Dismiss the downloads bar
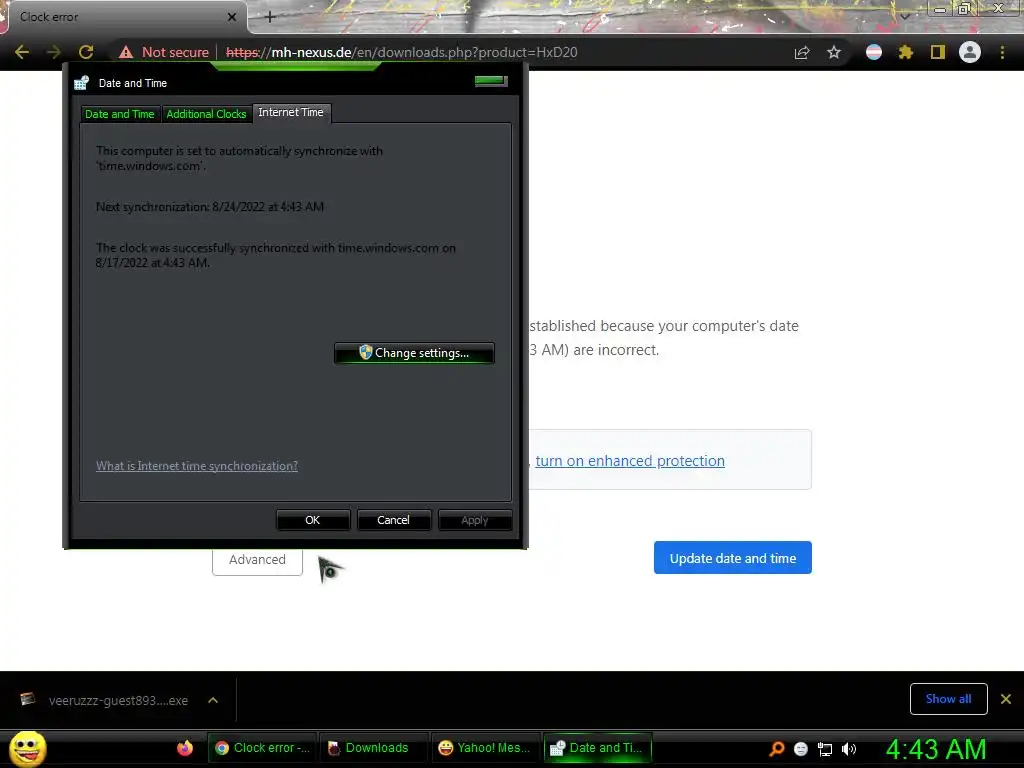Viewport: 1024px width, 768px height. [x=1006, y=699]
